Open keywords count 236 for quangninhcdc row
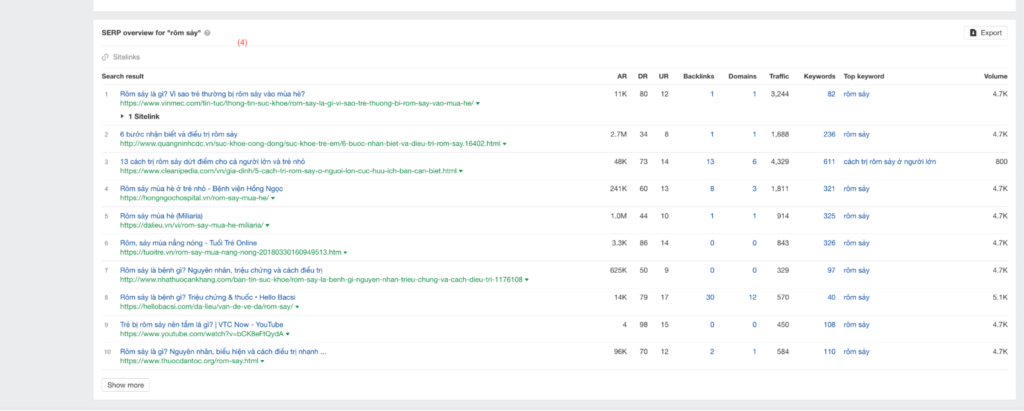 (829, 134)
